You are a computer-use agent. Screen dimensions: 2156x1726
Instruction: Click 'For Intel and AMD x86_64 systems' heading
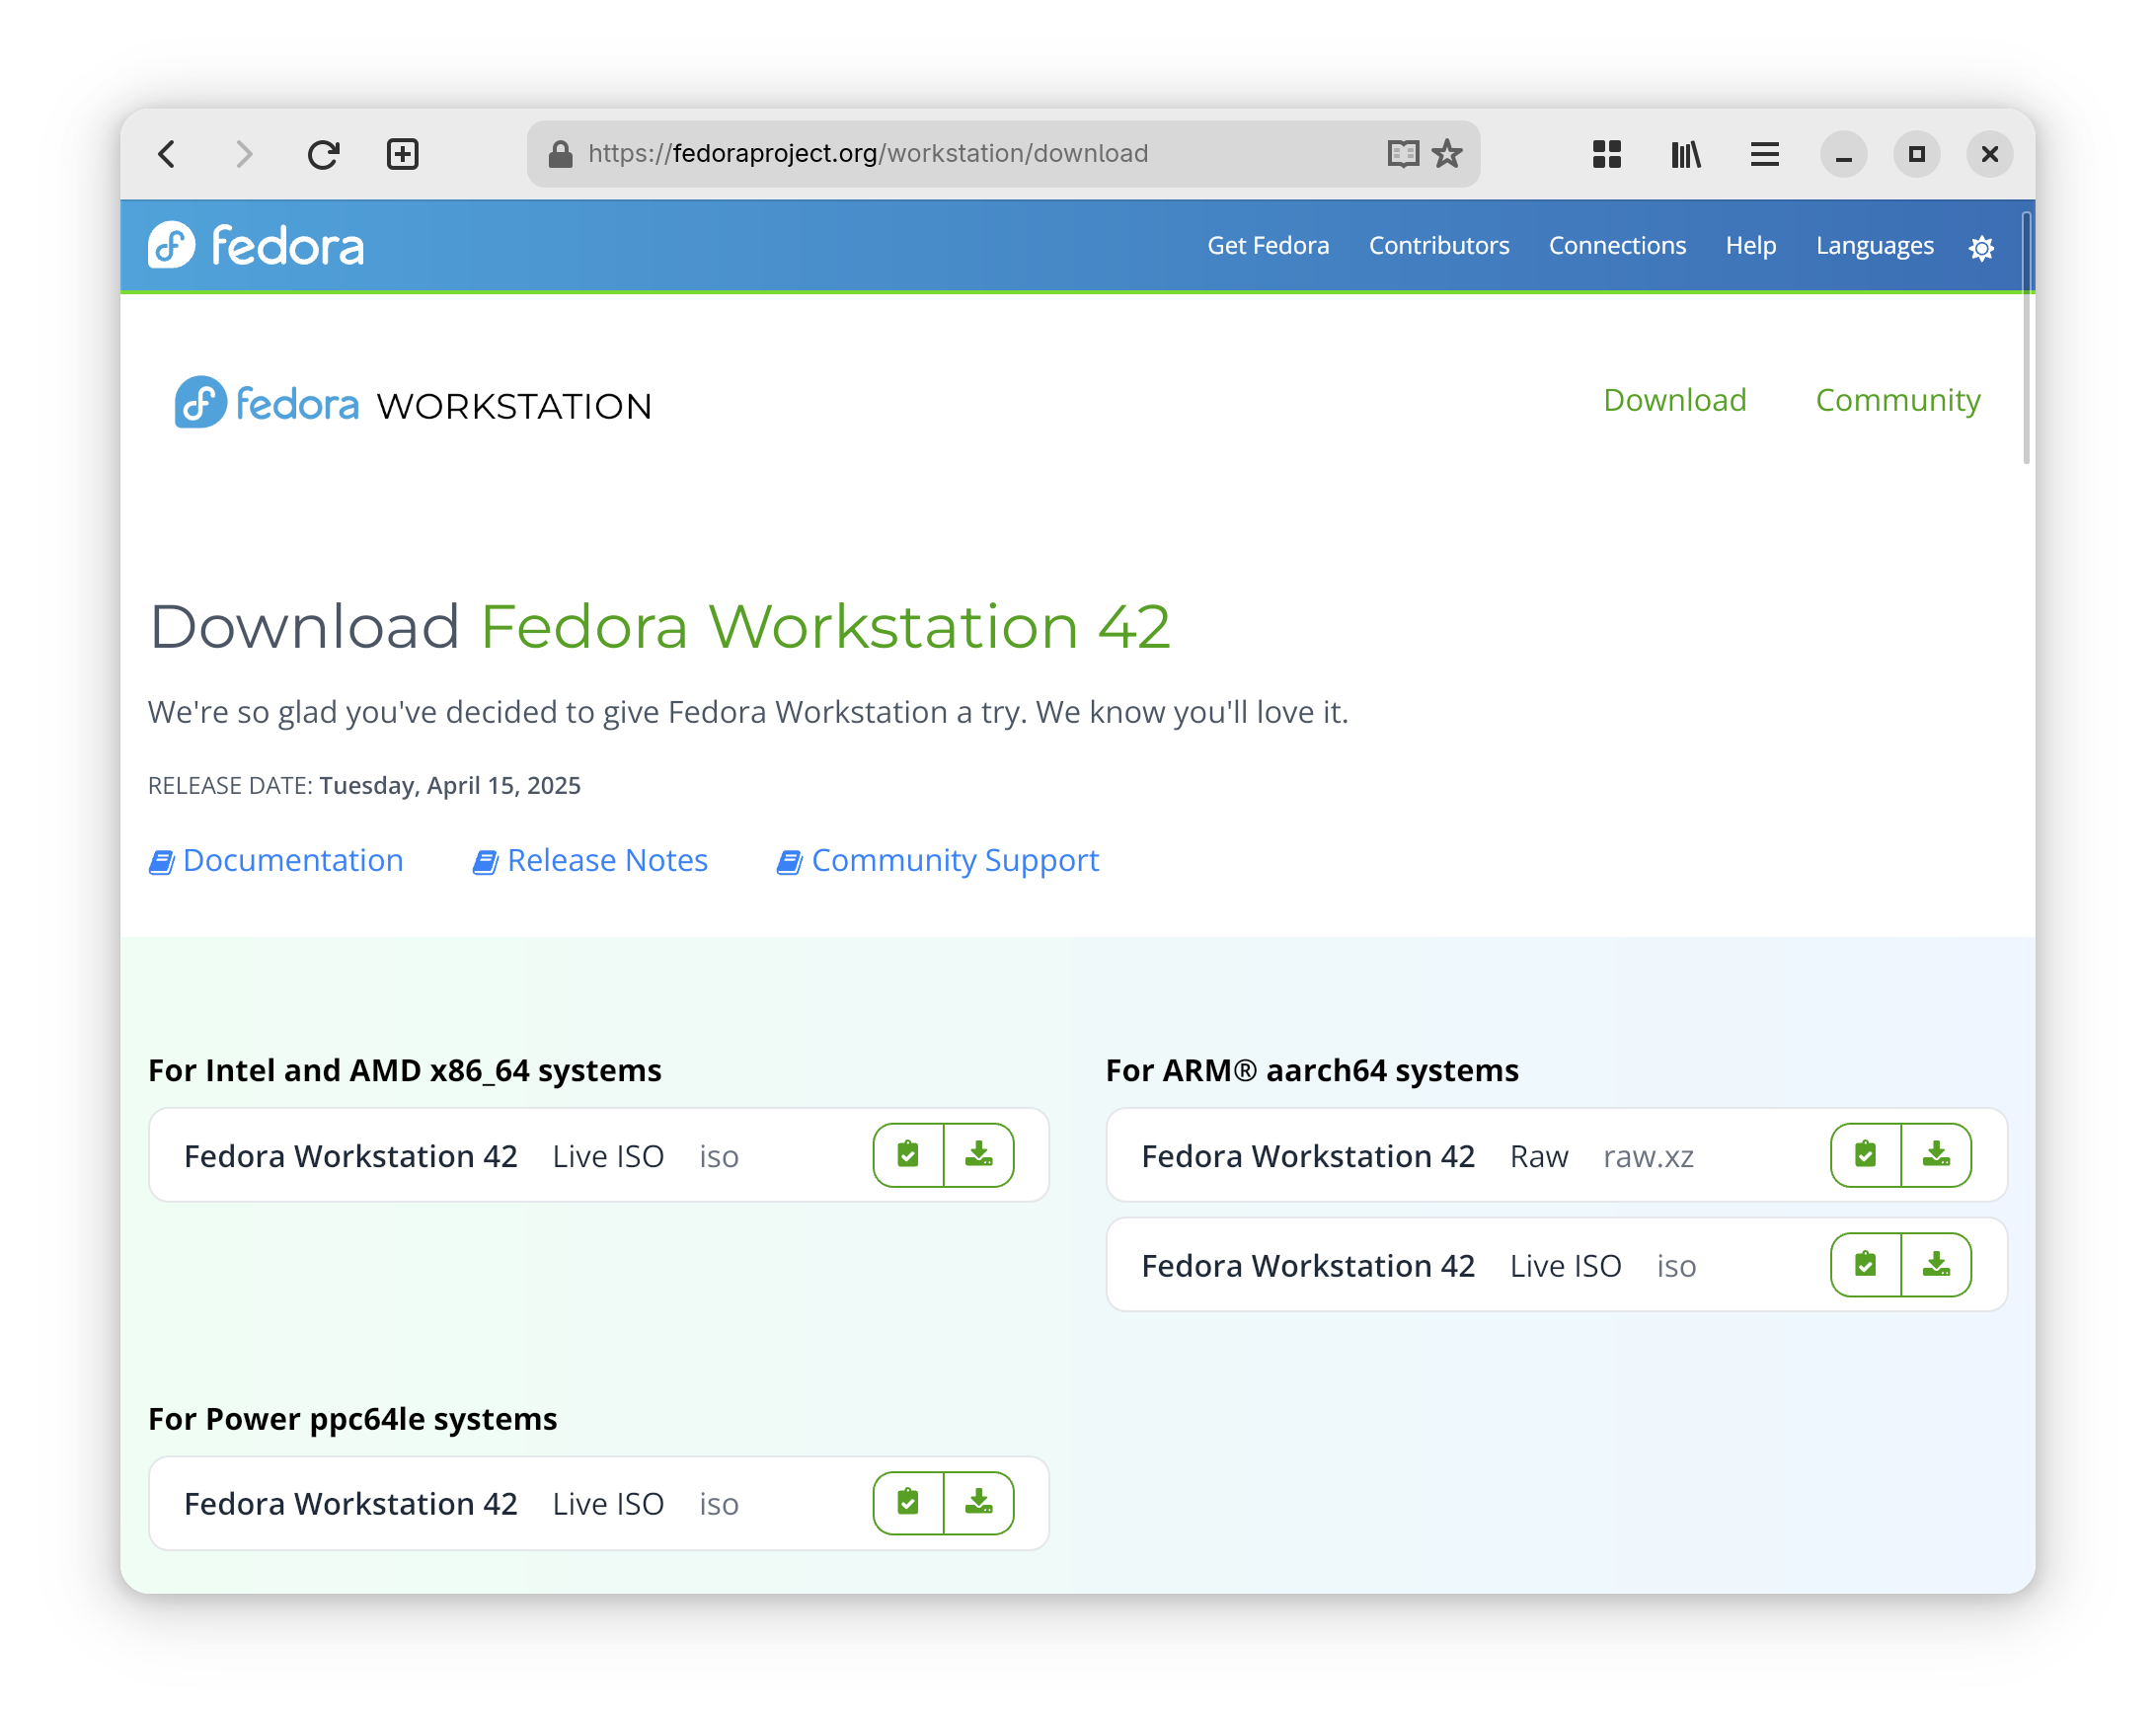click(x=405, y=1070)
